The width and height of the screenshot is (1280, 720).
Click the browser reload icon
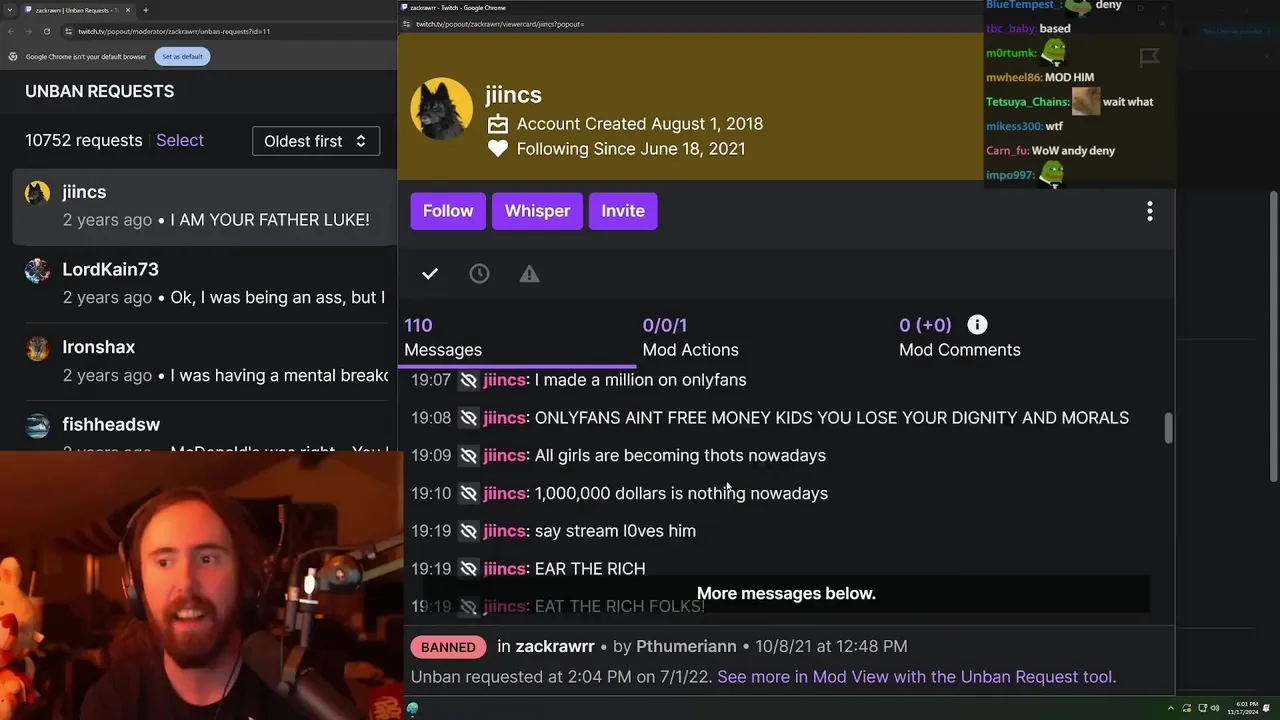[x=46, y=31]
